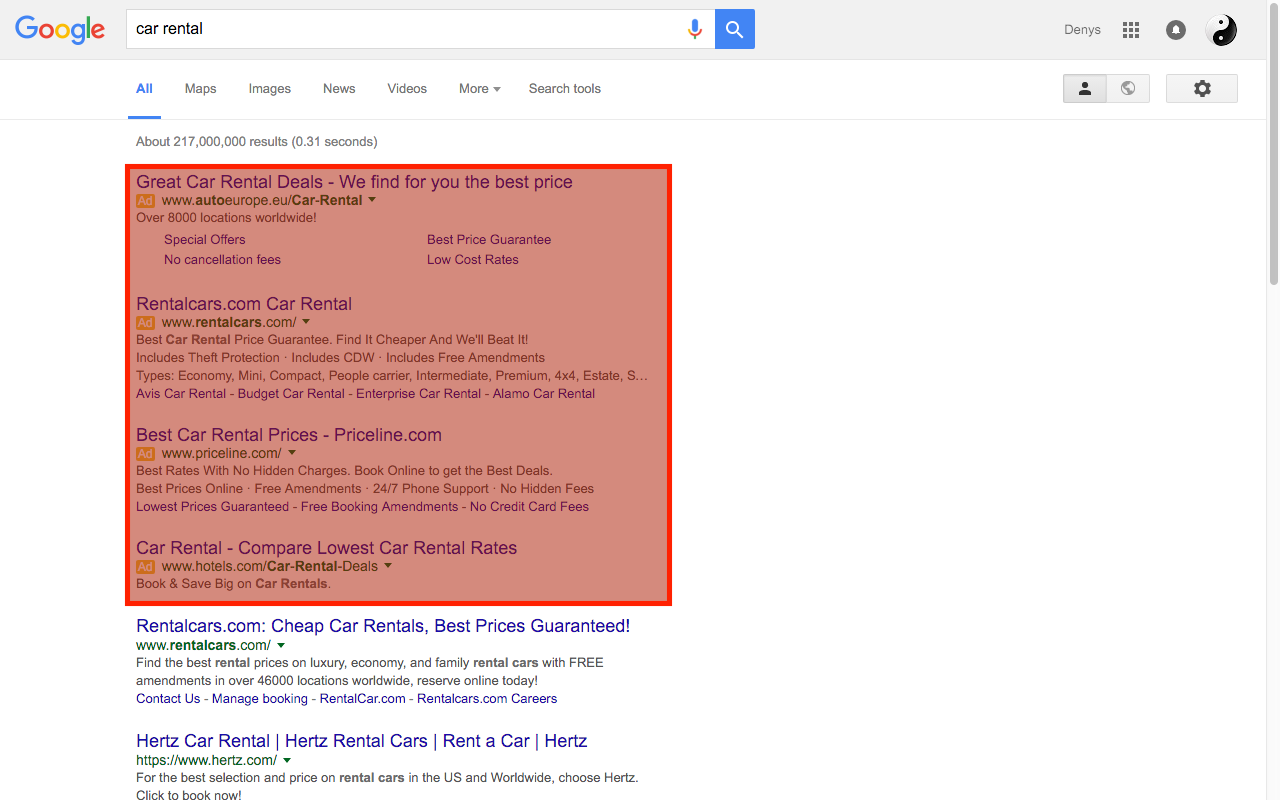Image resolution: width=1280 pixels, height=800 pixels.
Task: Open Compare Lowest Car Rental Rates headline
Action: tap(327, 548)
